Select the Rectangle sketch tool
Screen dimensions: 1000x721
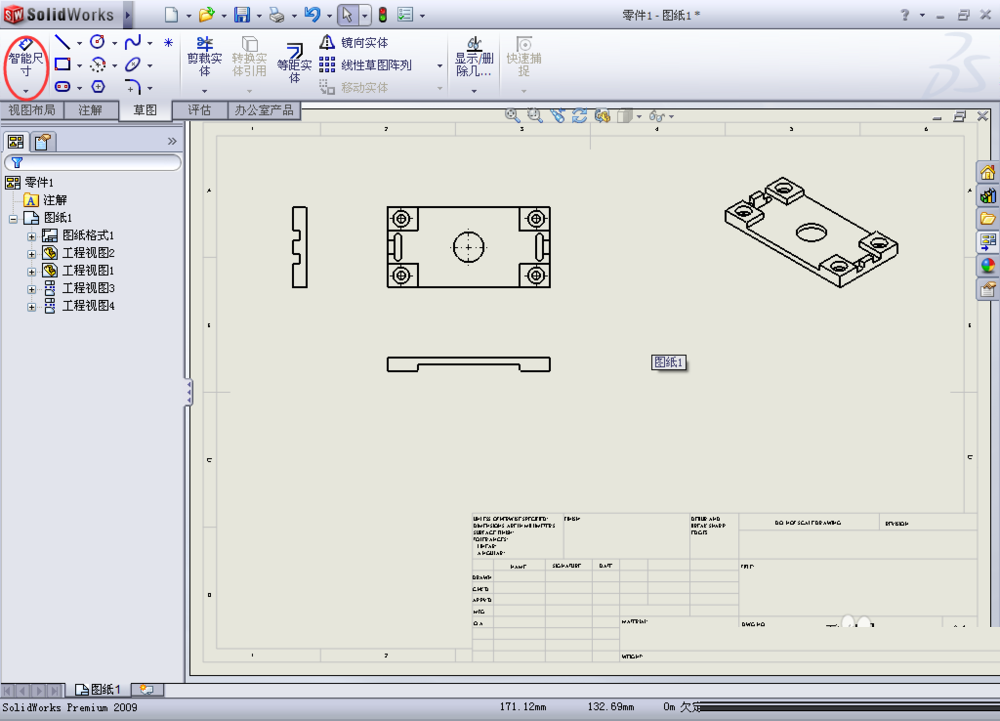pos(62,64)
